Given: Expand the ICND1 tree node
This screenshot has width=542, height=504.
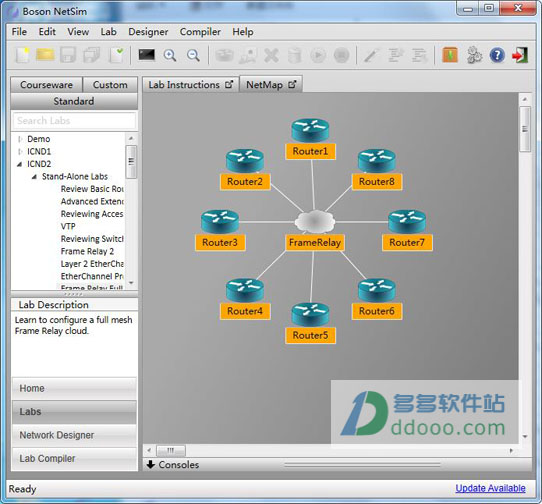Looking at the screenshot, I should pyautogui.click(x=20, y=151).
